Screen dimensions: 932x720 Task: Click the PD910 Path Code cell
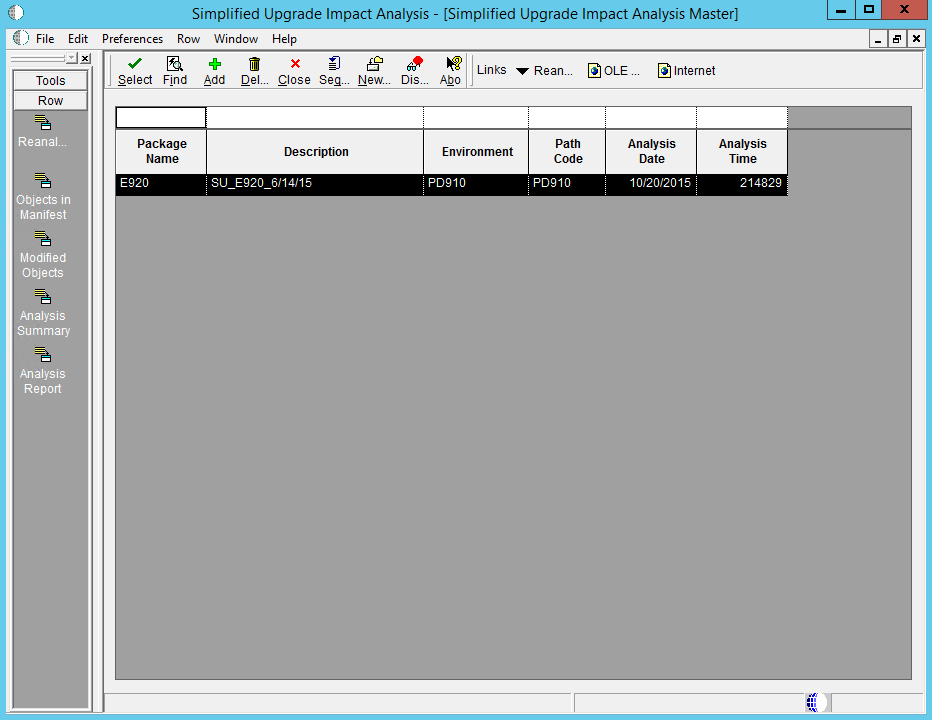click(x=567, y=184)
